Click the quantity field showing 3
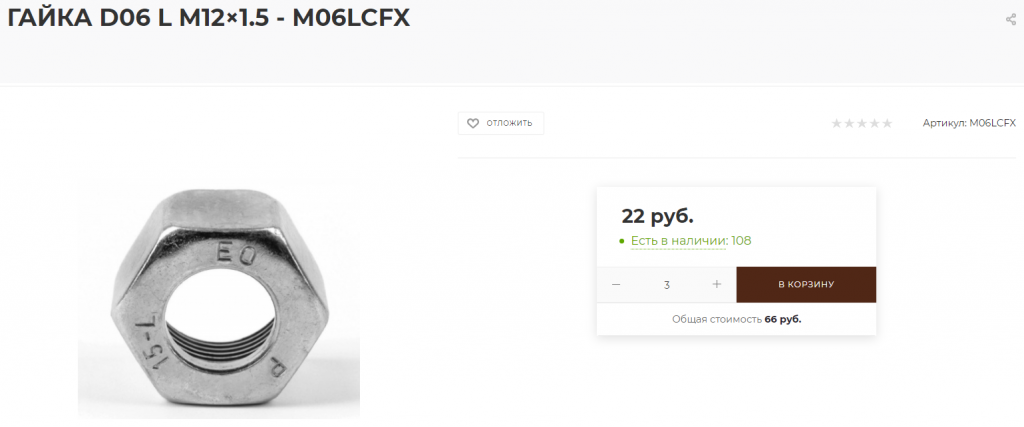 click(666, 285)
